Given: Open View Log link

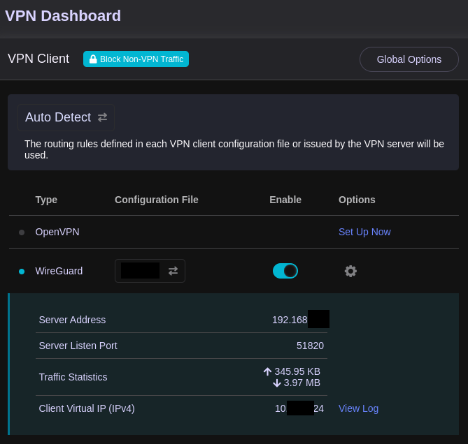Looking at the screenshot, I should (x=358, y=409).
